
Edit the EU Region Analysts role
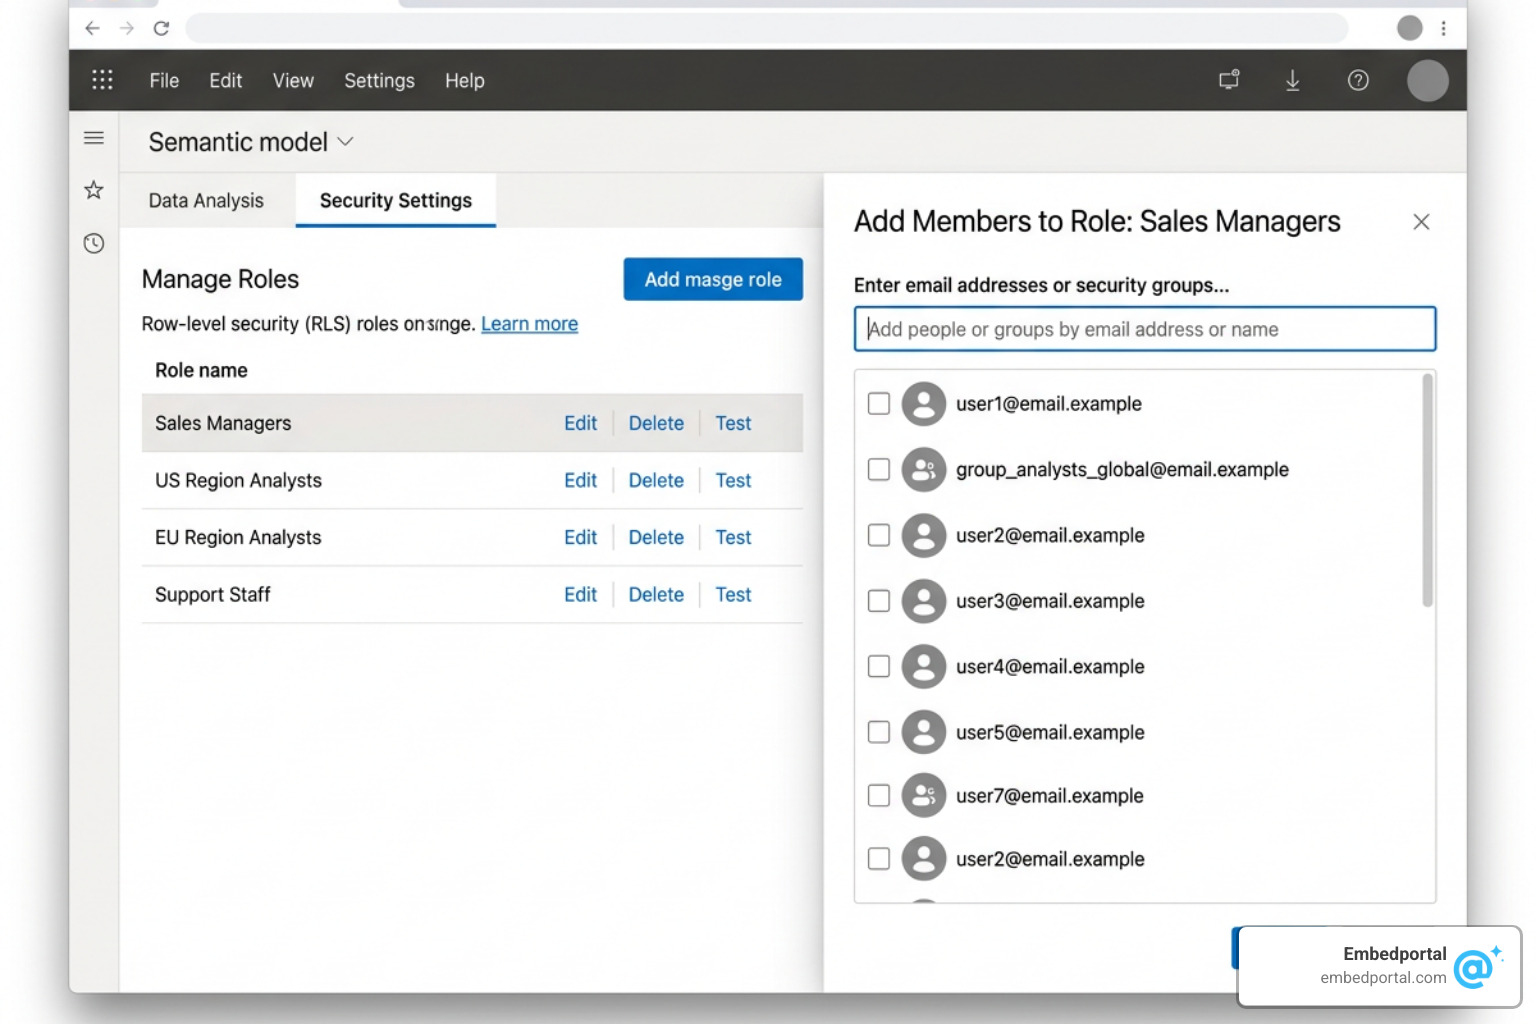point(580,537)
